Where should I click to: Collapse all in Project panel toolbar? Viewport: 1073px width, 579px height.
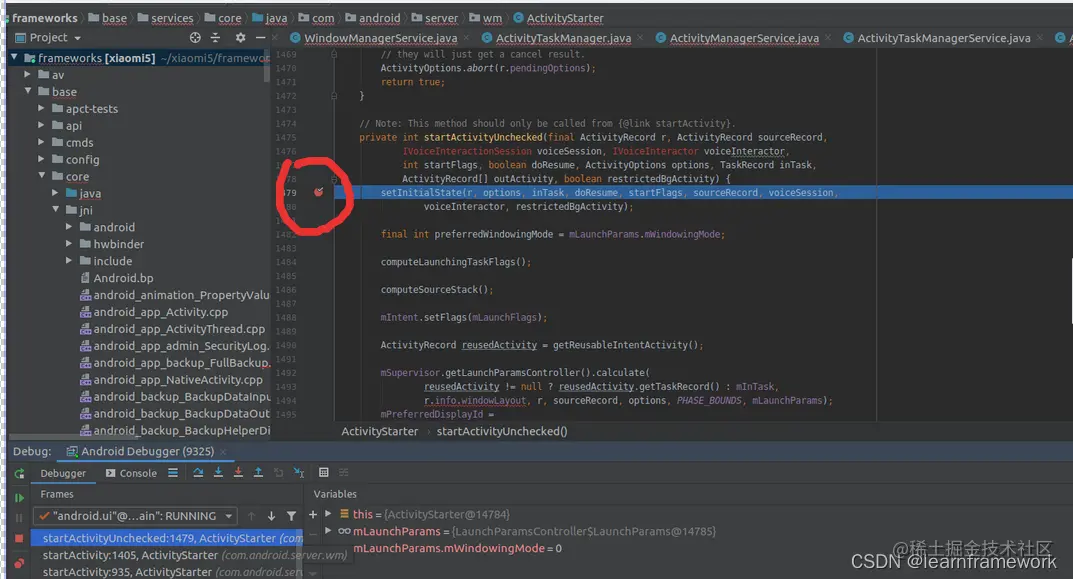(x=216, y=38)
